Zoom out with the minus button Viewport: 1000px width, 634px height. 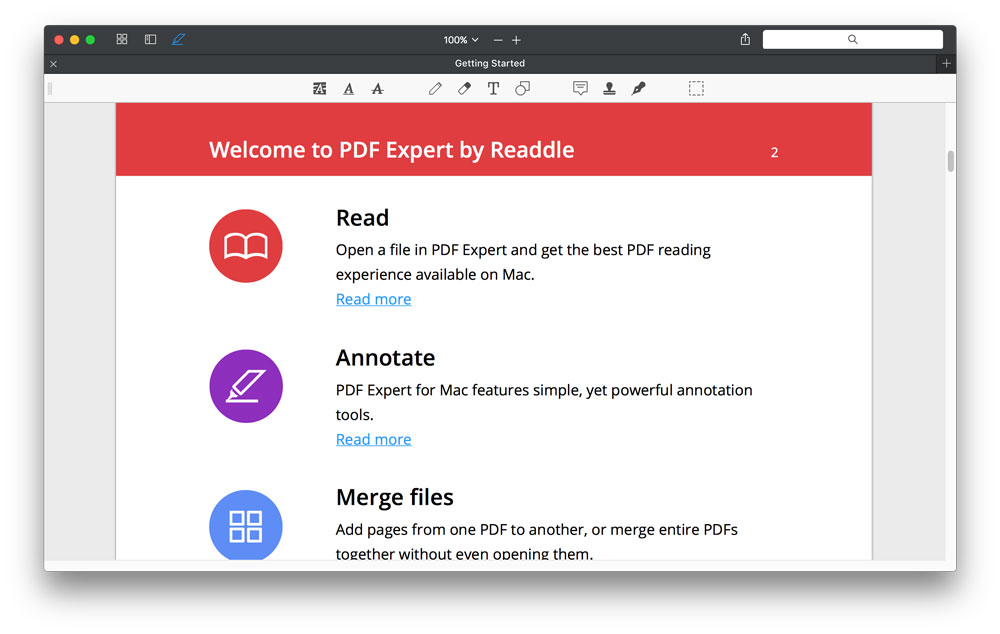(498, 40)
